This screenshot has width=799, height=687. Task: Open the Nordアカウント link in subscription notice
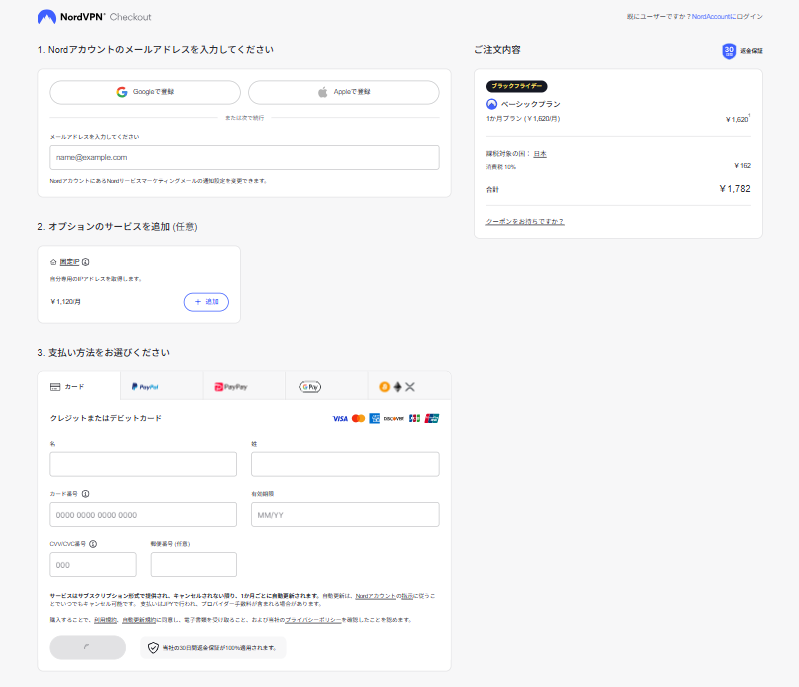coord(376,596)
